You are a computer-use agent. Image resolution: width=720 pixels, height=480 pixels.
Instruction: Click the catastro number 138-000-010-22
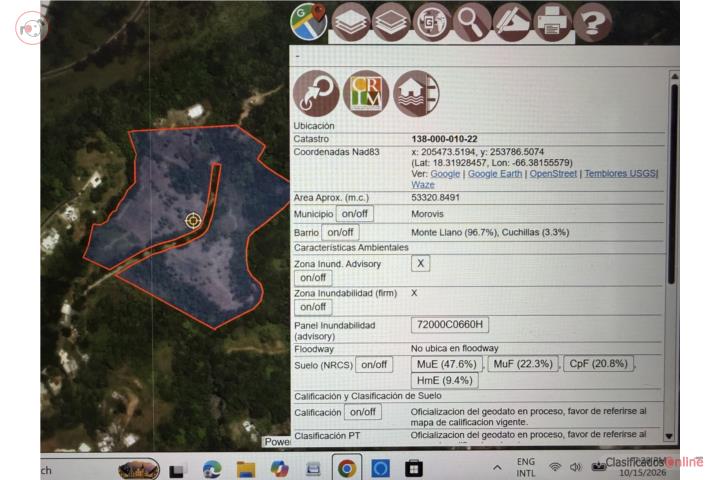pyautogui.click(x=444, y=139)
